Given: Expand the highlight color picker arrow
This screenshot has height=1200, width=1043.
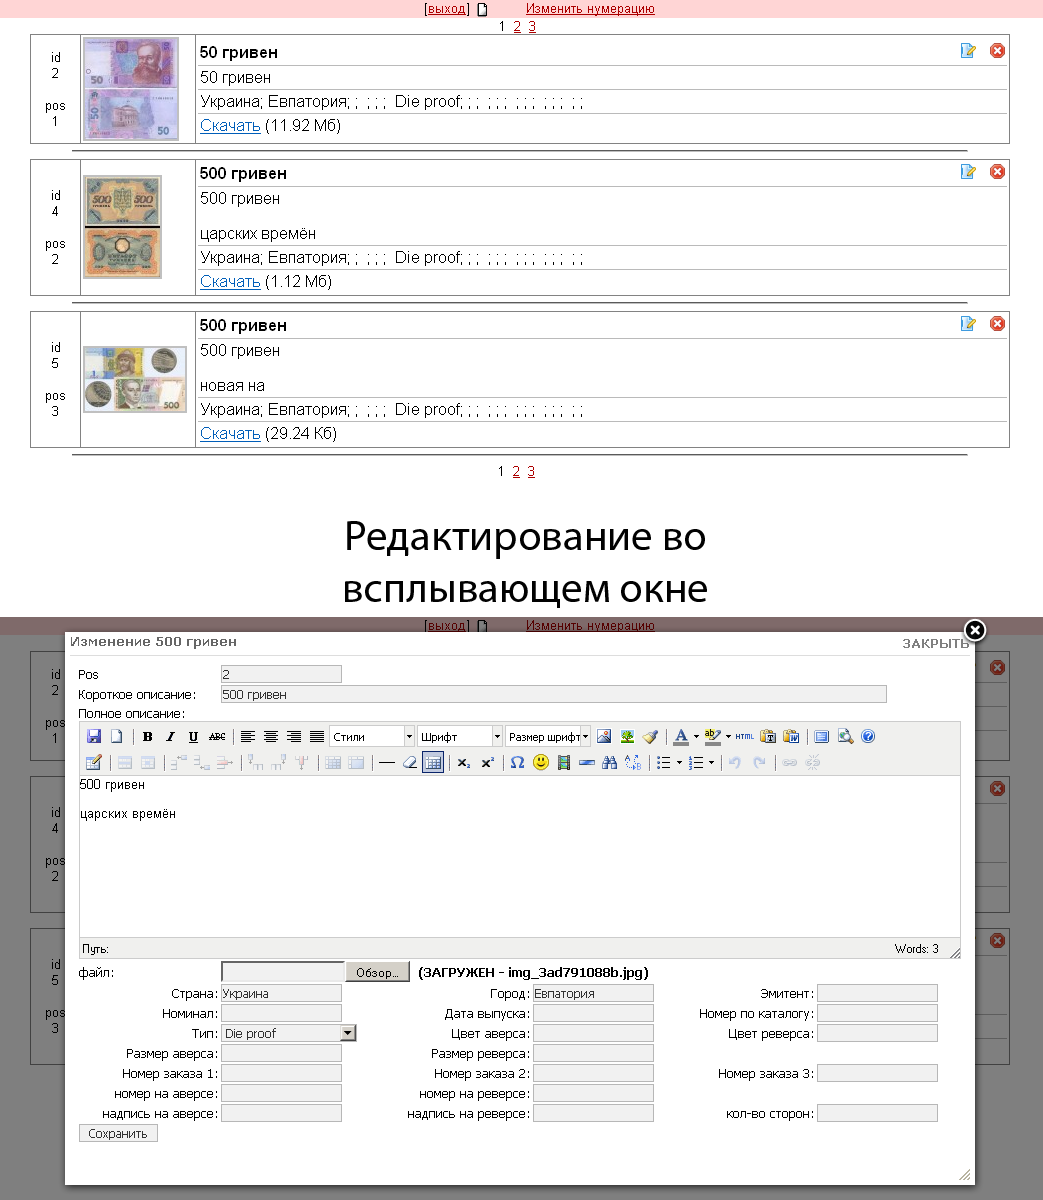Looking at the screenshot, I should [728, 737].
